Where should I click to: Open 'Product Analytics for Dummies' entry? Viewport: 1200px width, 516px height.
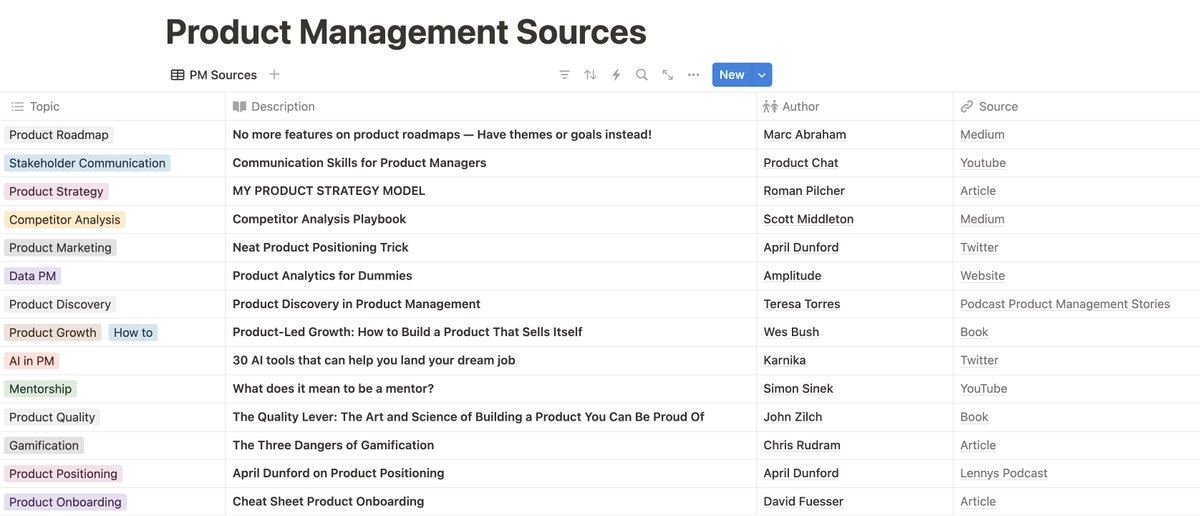[x=322, y=276]
